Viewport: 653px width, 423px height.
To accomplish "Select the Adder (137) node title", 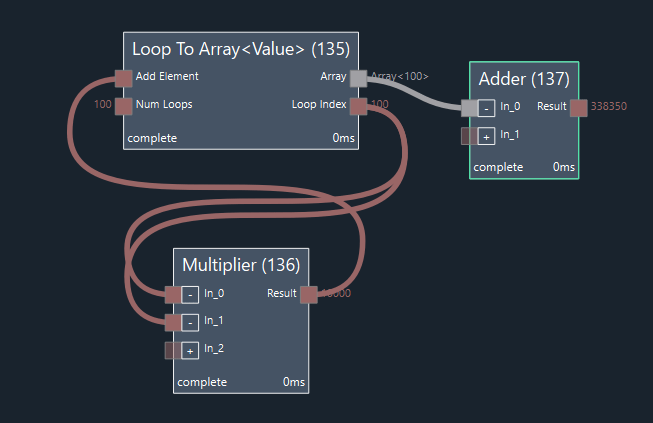I will (x=523, y=78).
